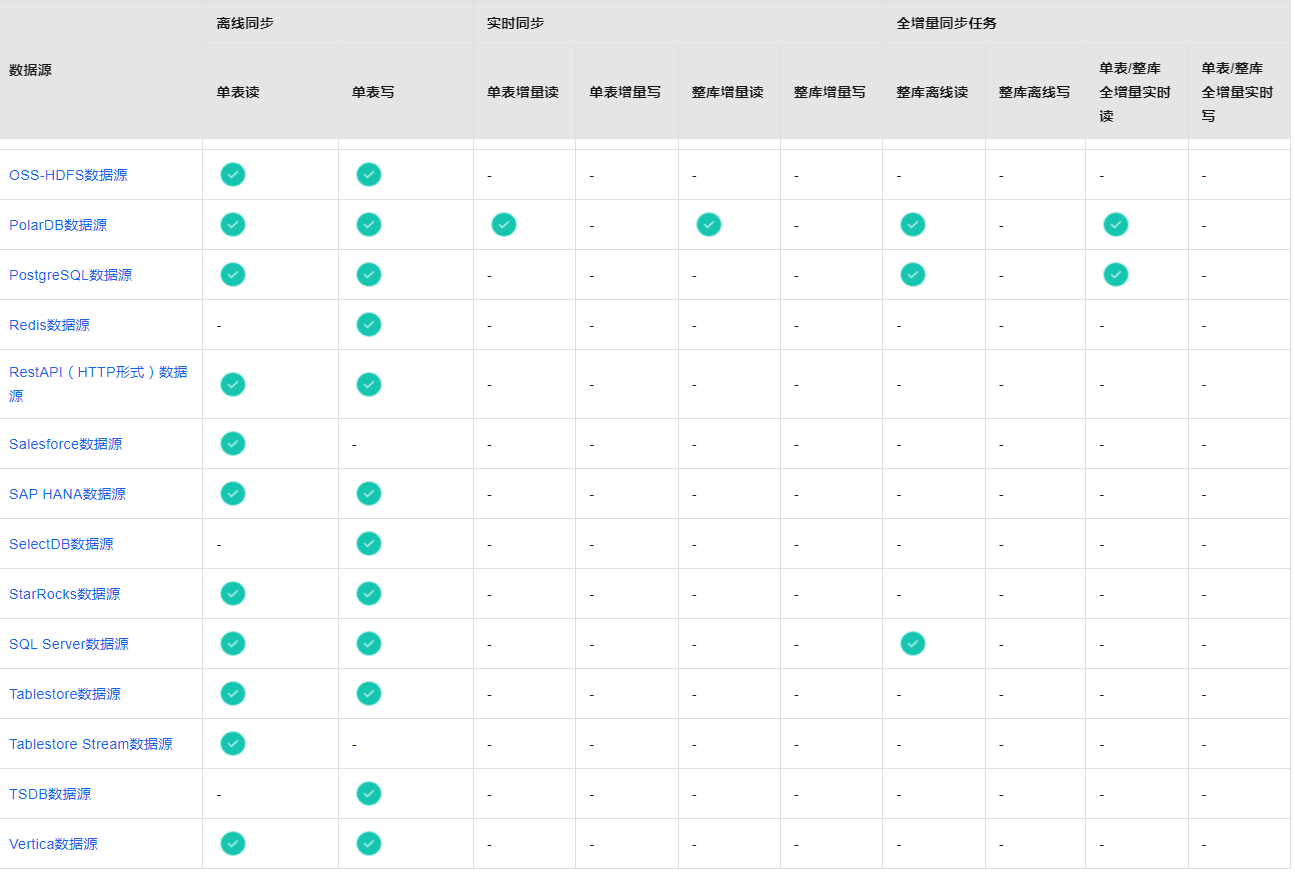Open the StarRocks数据源 link
Screen dimensions: 1295x880
pos(65,594)
